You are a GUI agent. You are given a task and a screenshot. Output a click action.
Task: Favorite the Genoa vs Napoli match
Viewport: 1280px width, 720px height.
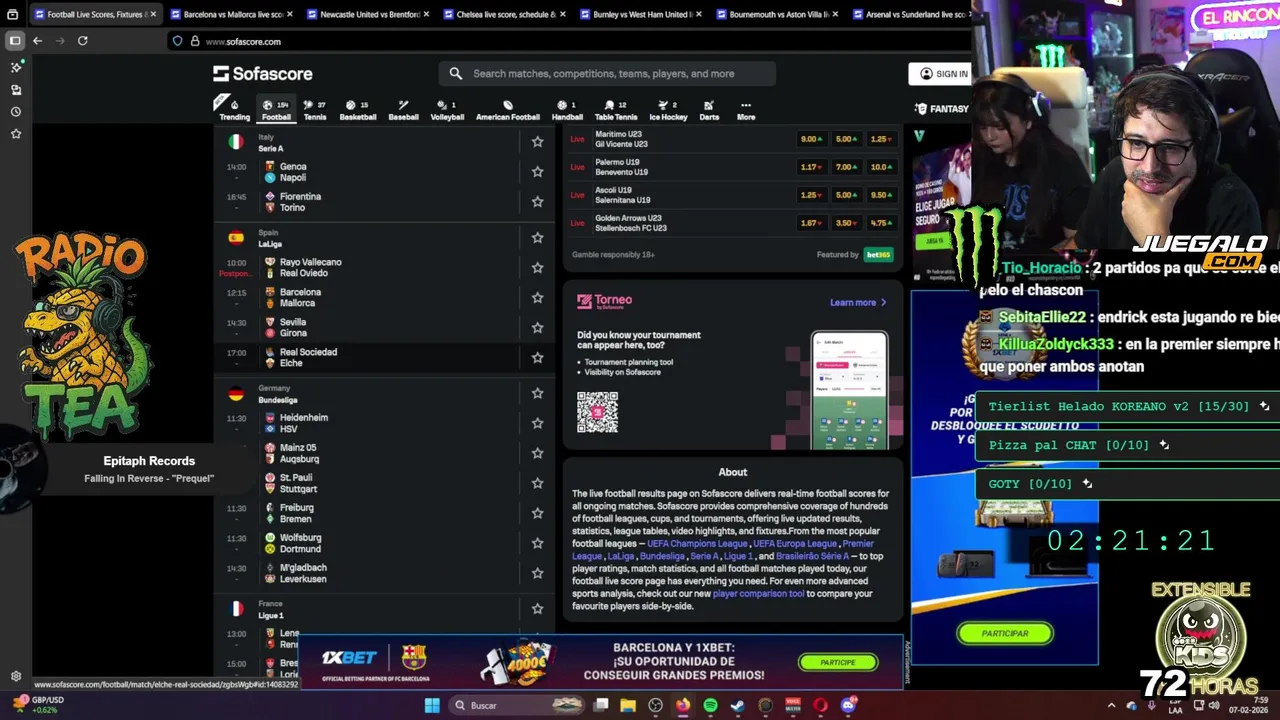coord(537,172)
